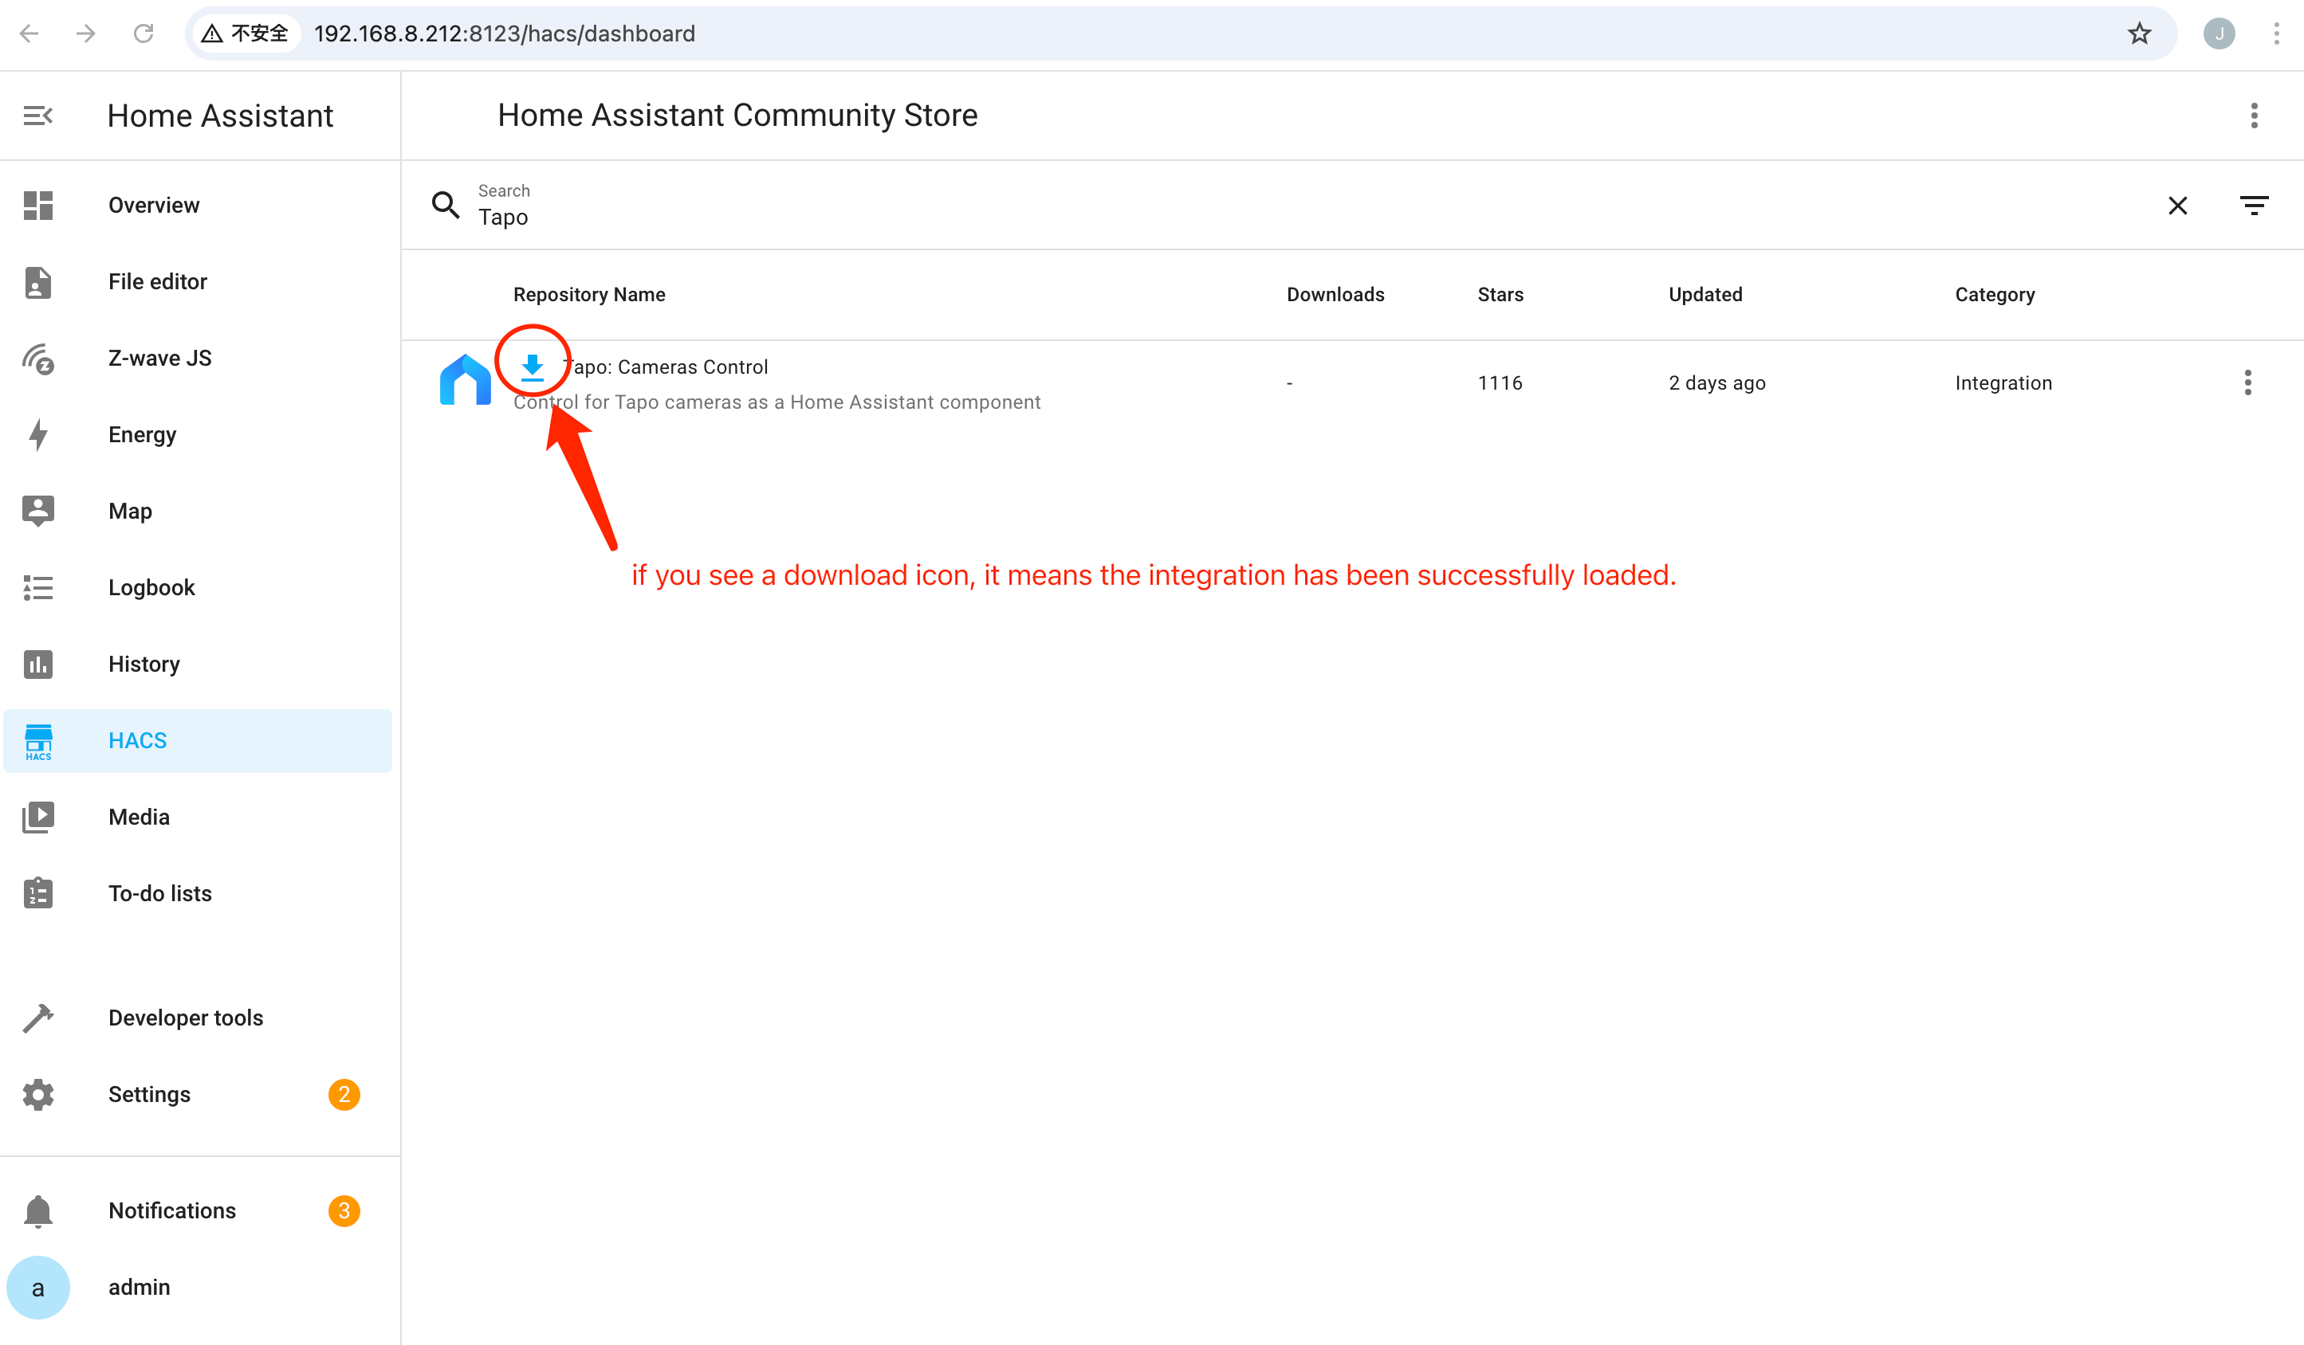Open File editor from sidebar
Viewport: 2304px width, 1345px height.
coord(157,282)
